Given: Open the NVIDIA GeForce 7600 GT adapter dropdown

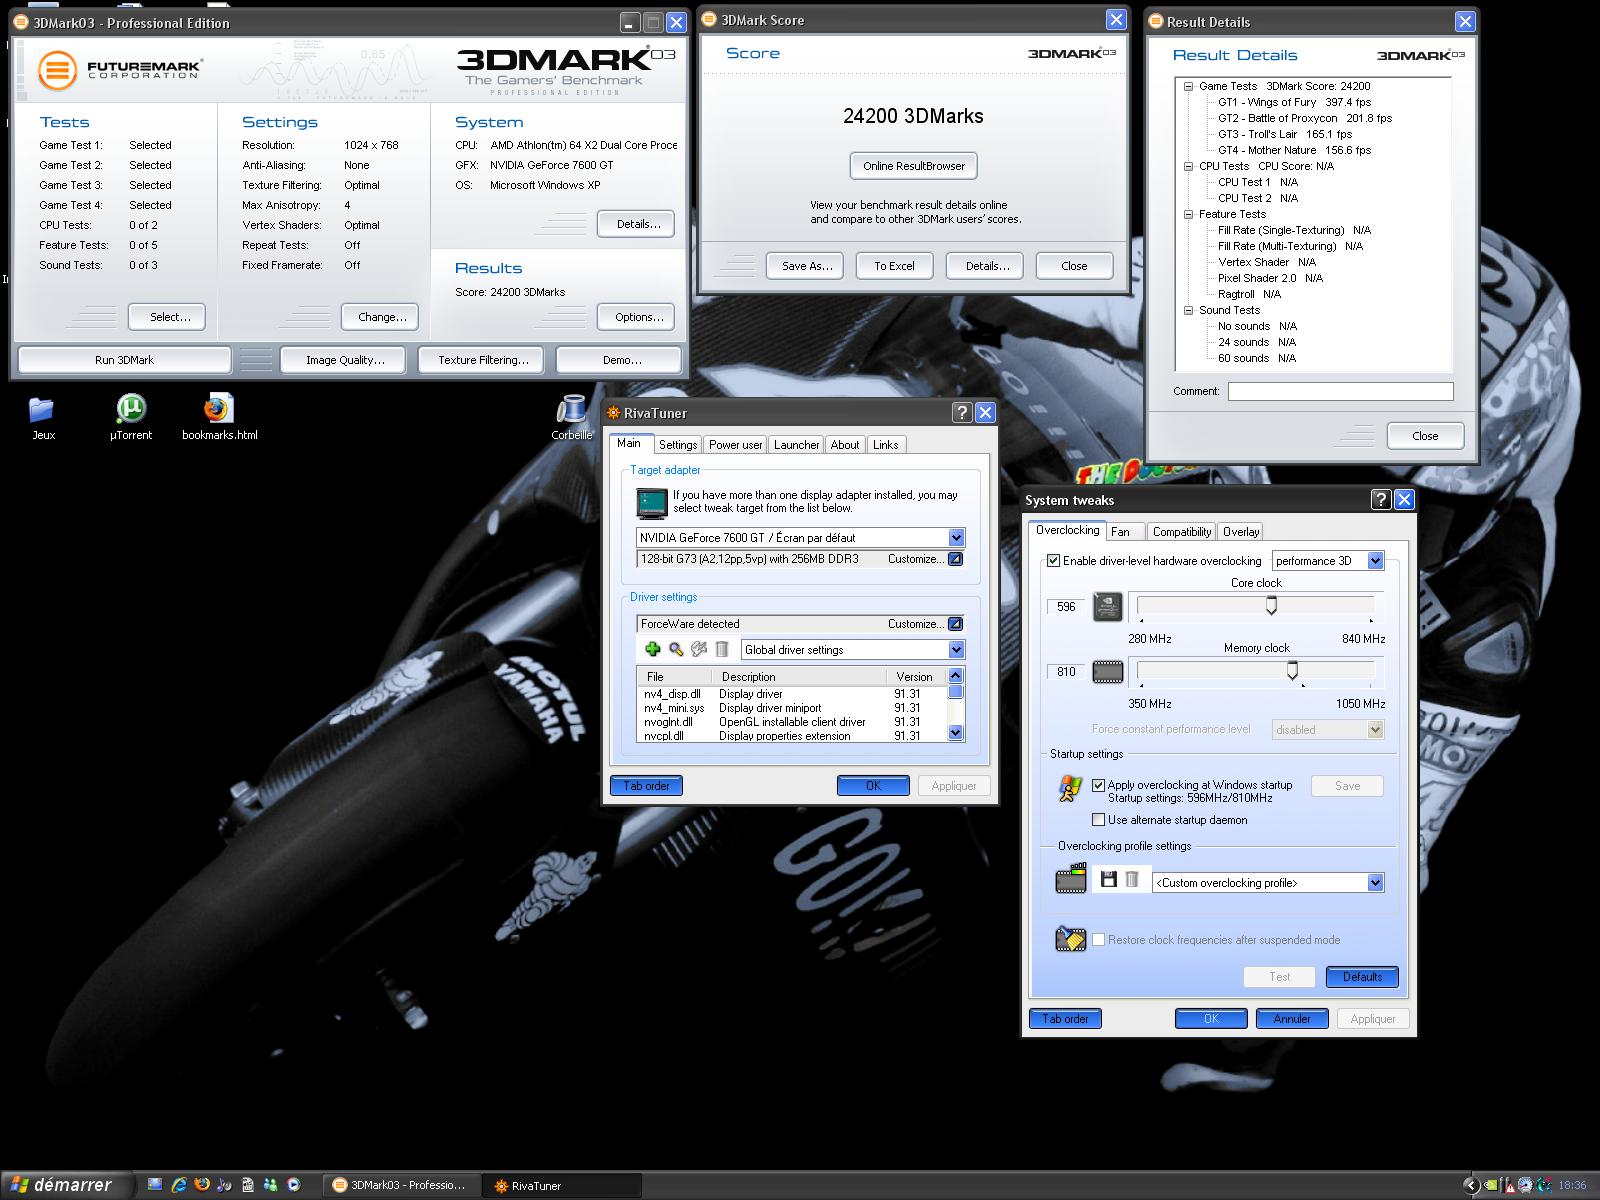Looking at the screenshot, I should click(x=956, y=538).
